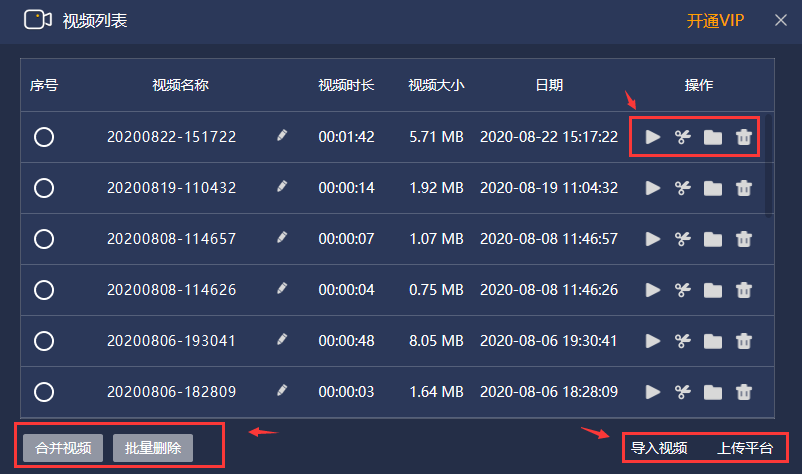
Task: Click the date 2020-08-19 11:04:32
Action: pyautogui.click(x=549, y=188)
